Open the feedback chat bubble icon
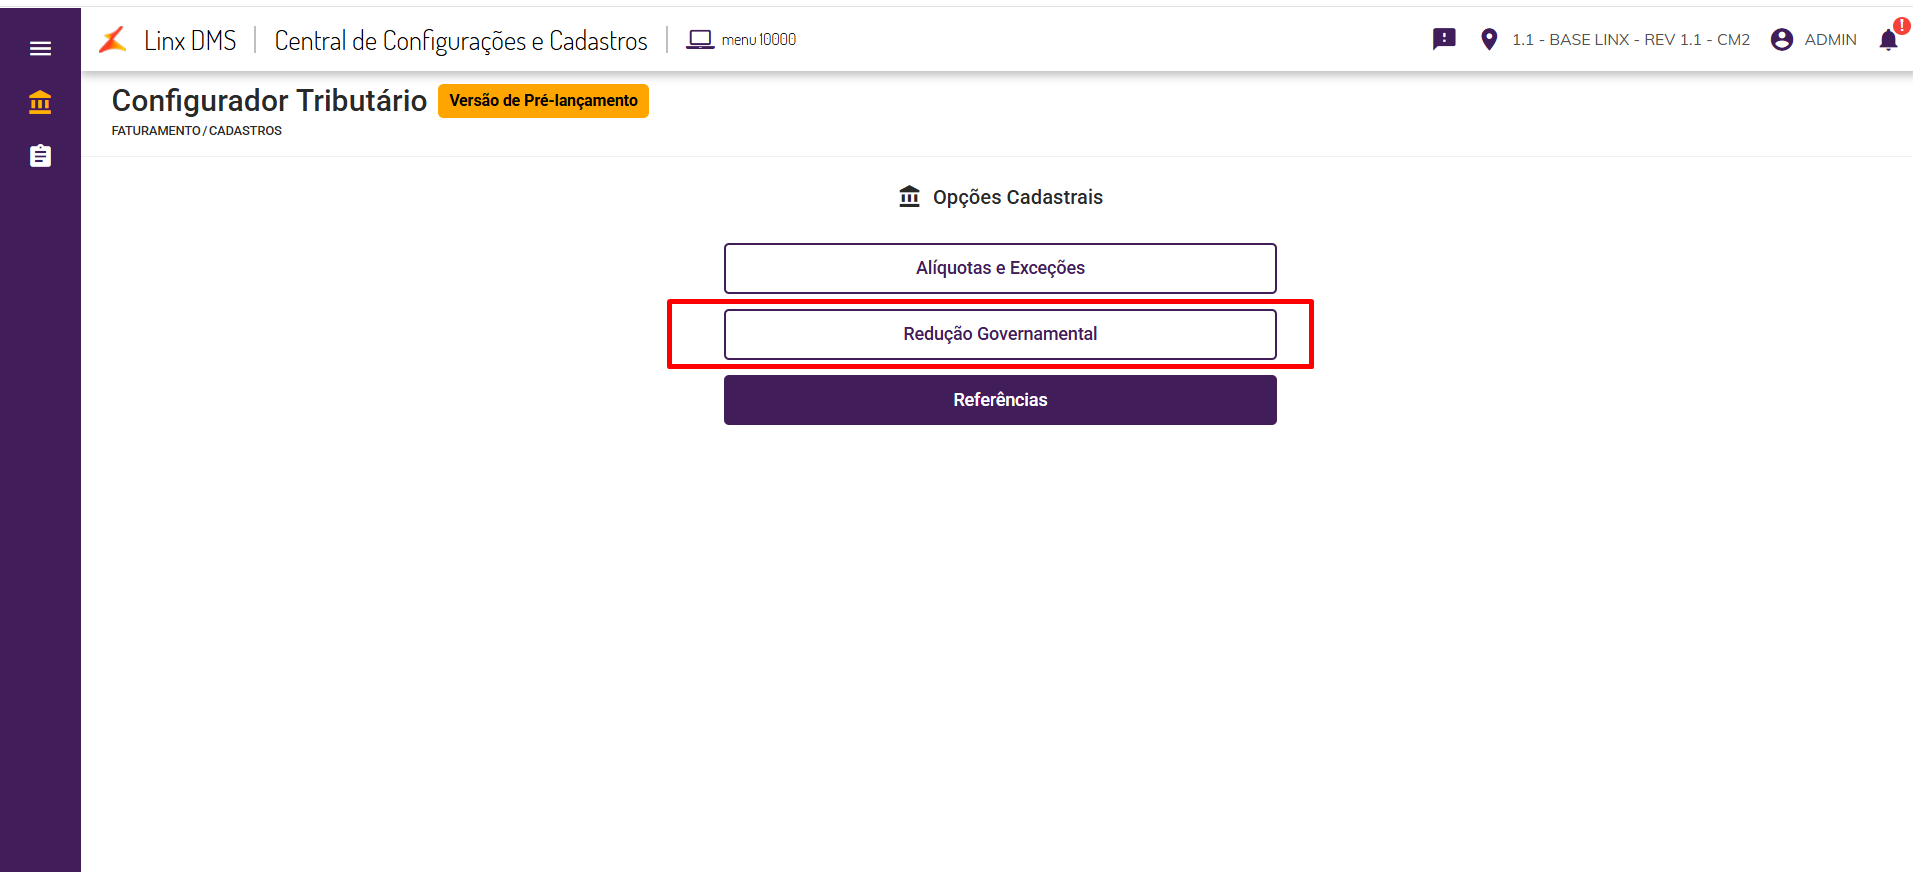The width and height of the screenshot is (1913, 872). (x=1444, y=39)
